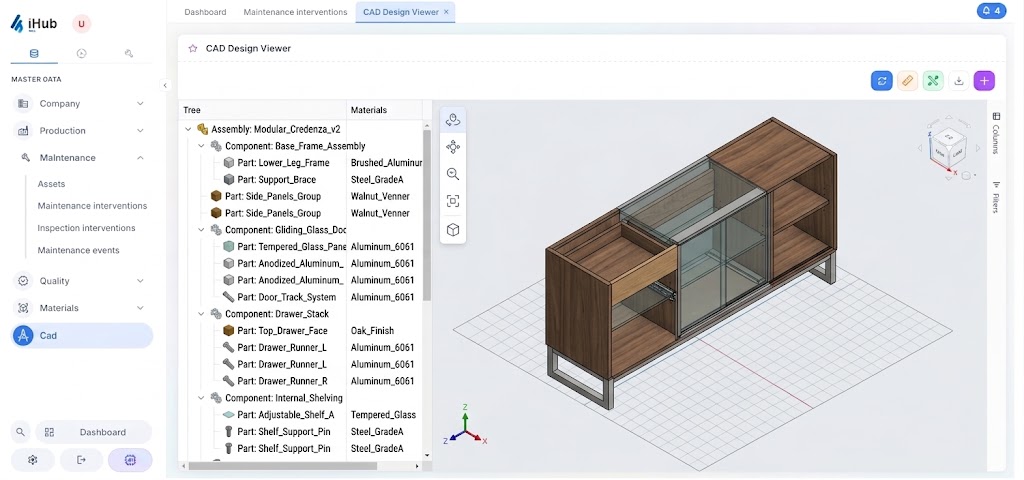Click the Oak_Finish material cell
Viewport: 1024px width, 480px height.
click(384, 330)
